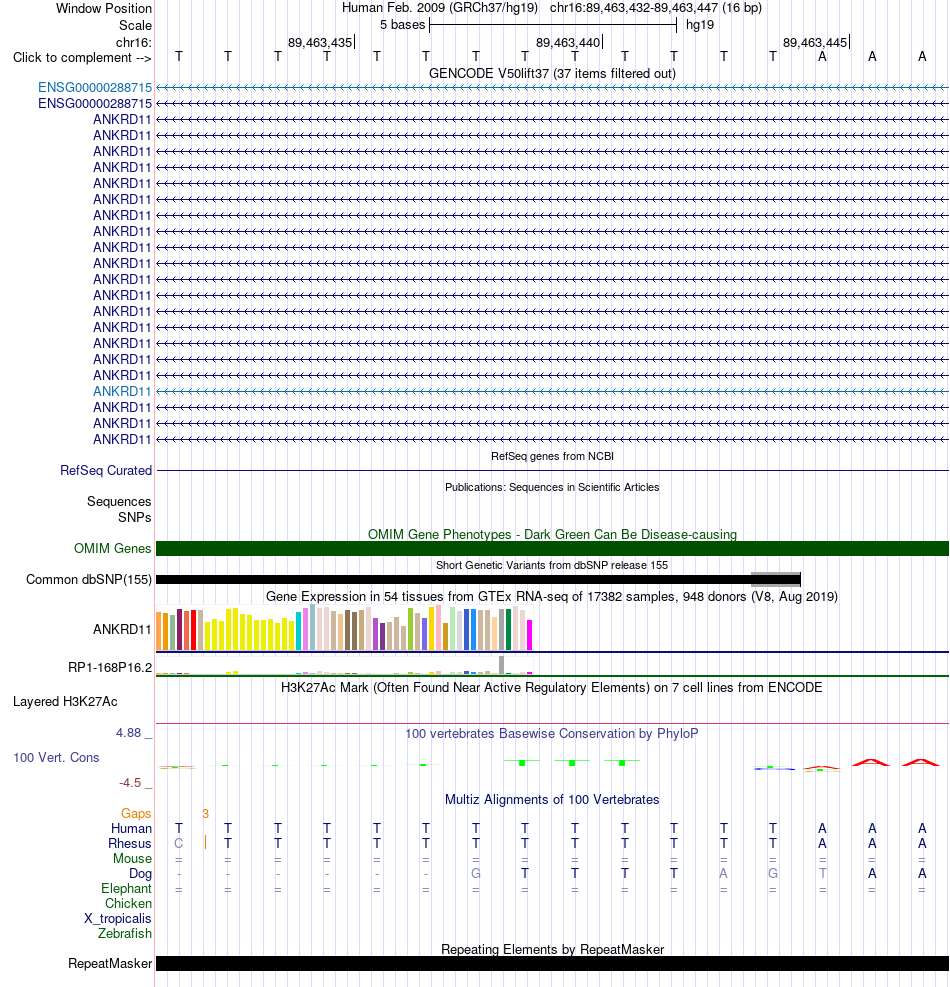Click the chr16: ruler label
The height and width of the screenshot is (987, 950).
(x=133, y=43)
